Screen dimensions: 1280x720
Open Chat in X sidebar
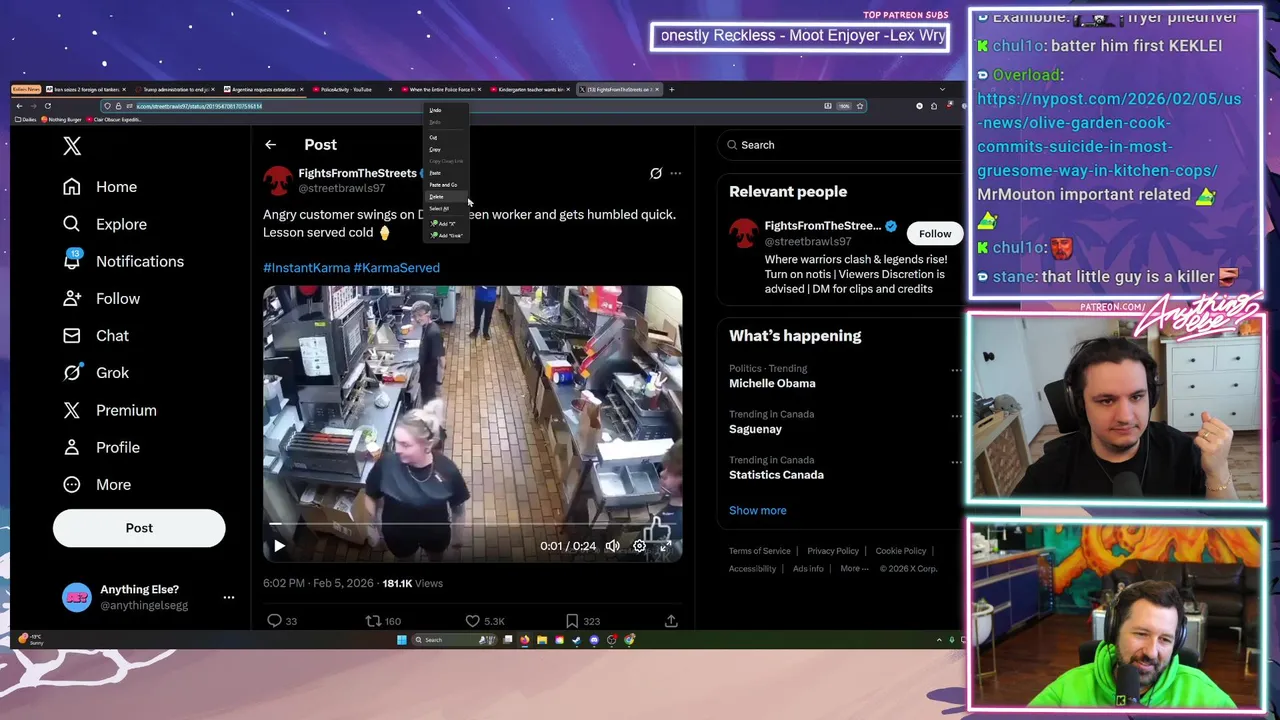[96, 335]
